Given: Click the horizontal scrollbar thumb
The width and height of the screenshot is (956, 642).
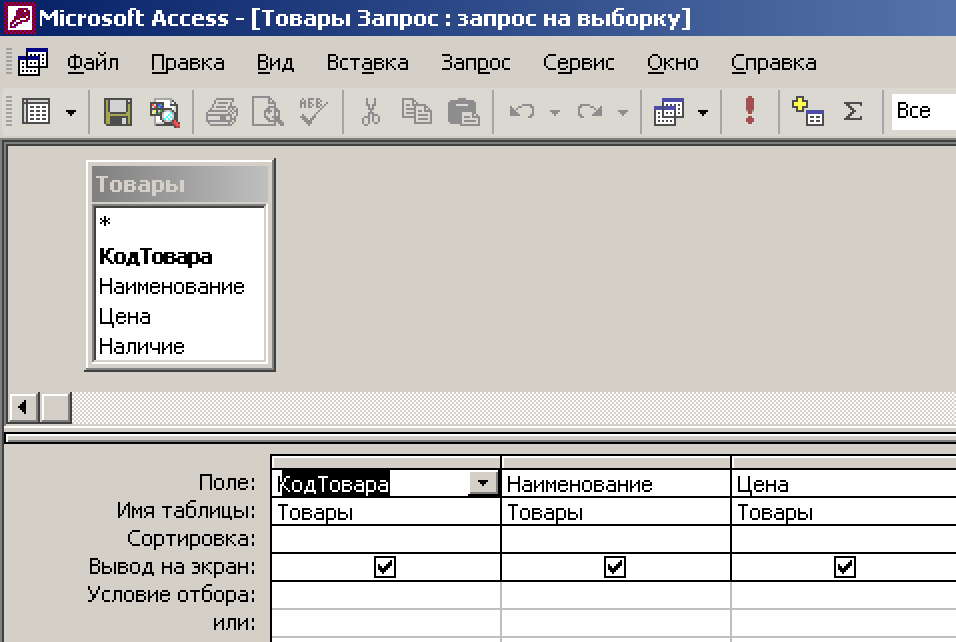Looking at the screenshot, I should [55, 407].
